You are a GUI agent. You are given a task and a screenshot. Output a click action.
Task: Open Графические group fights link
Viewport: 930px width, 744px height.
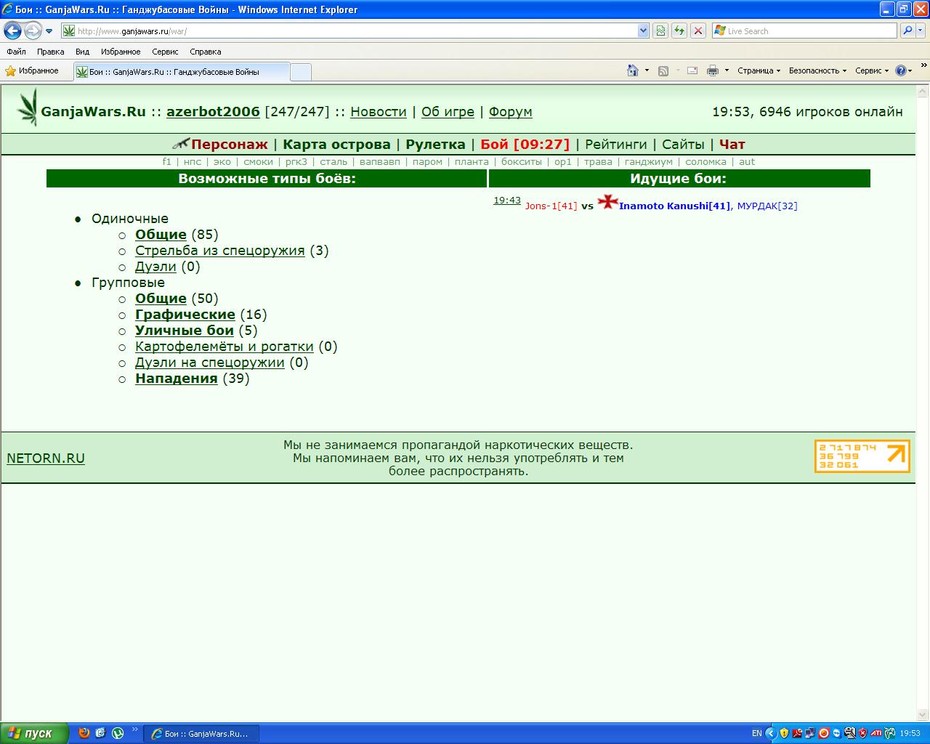coord(185,314)
